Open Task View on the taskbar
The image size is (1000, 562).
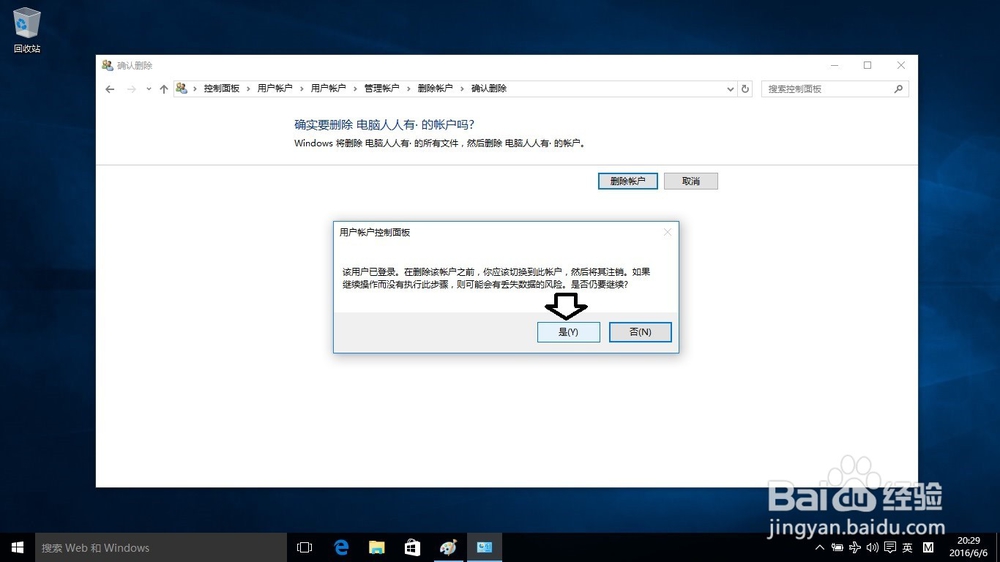coord(305,547)
